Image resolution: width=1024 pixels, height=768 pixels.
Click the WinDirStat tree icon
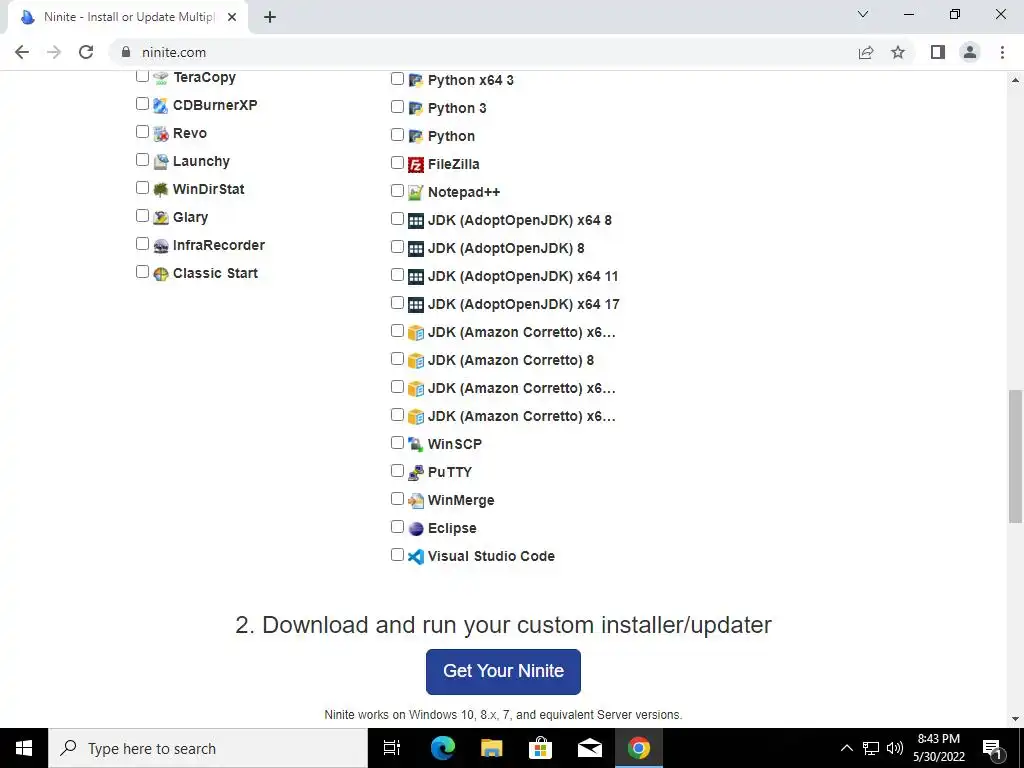point(161,190)
